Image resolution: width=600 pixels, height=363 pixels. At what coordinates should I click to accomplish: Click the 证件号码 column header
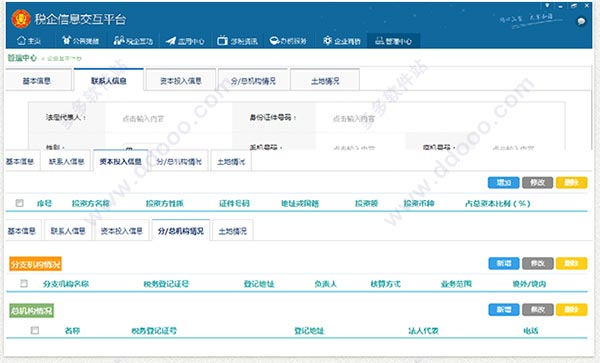click(x=234, y=203)
